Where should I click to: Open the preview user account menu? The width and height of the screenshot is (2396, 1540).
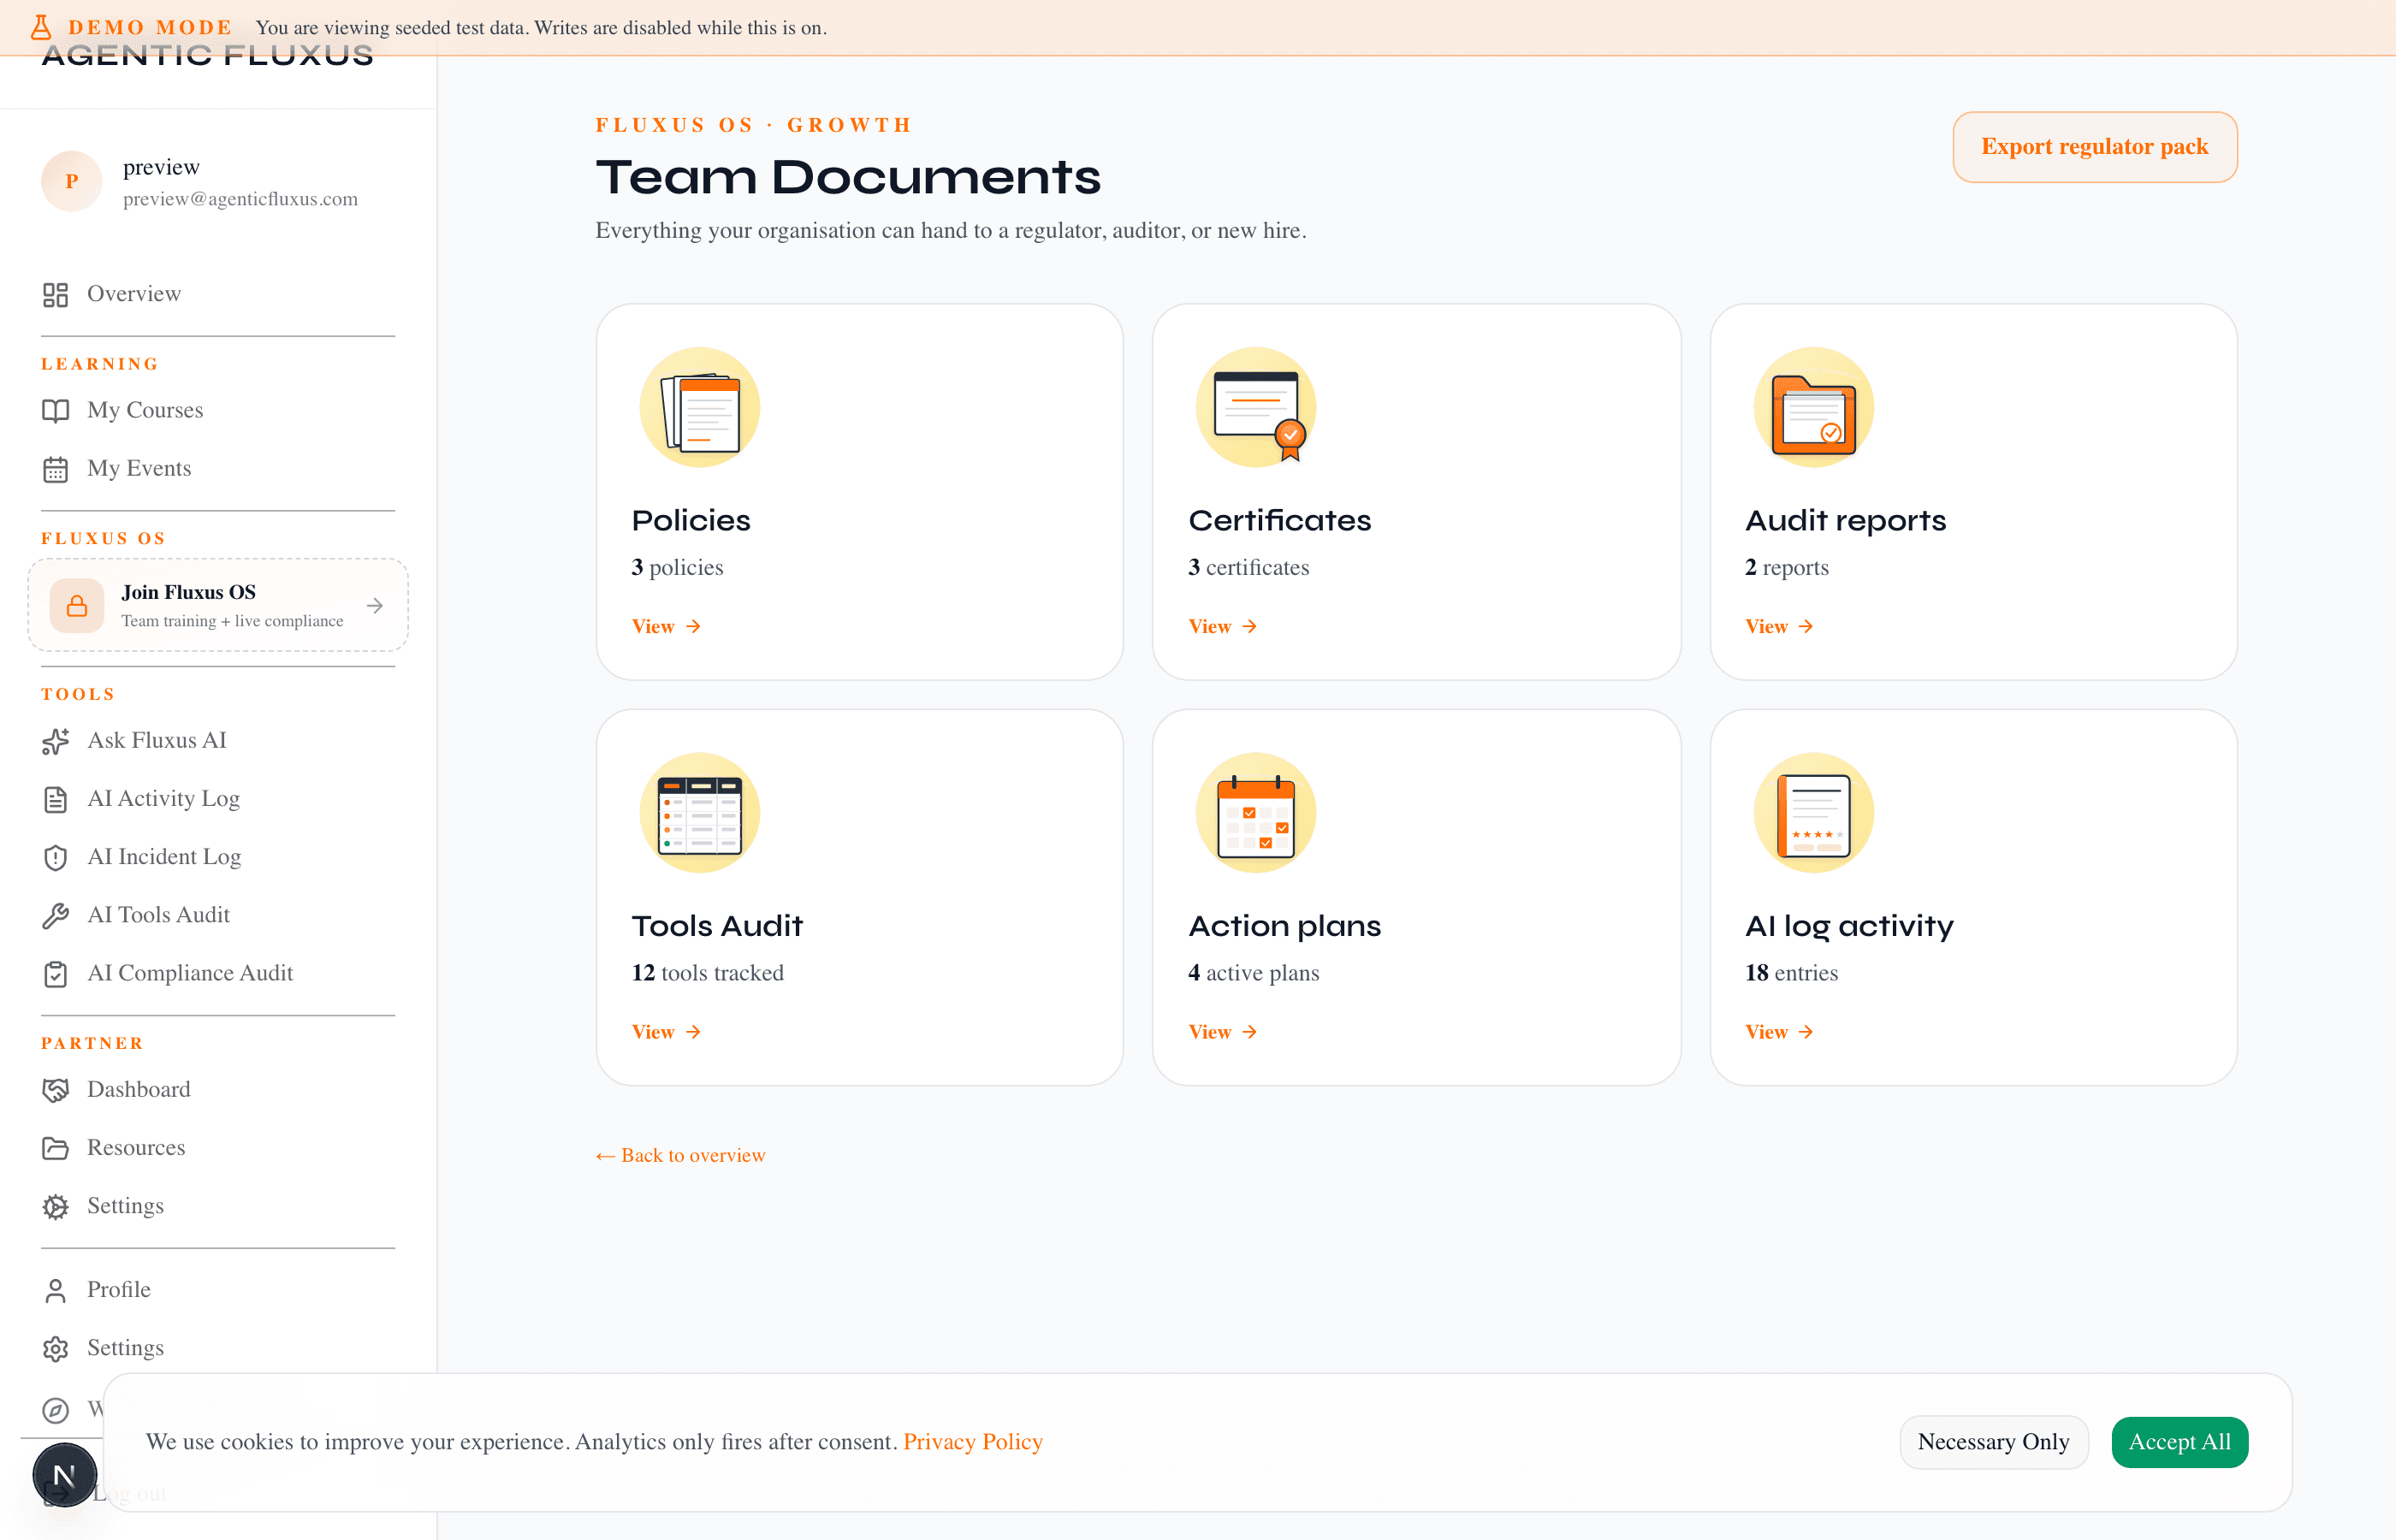point(200,182)
